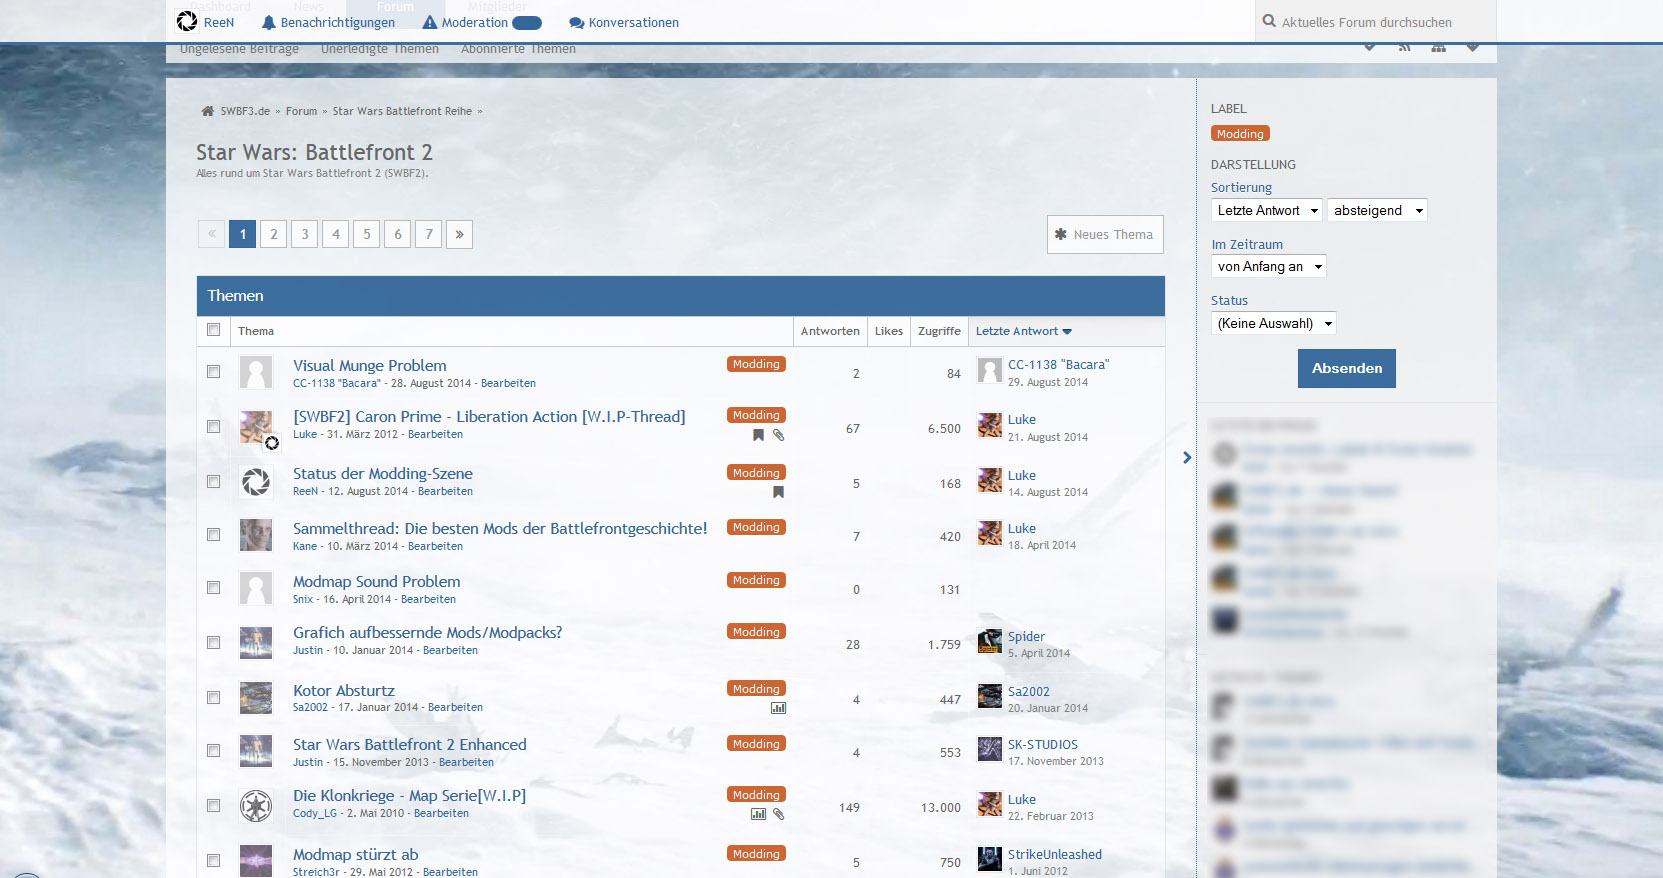Screen dimensions: 1663x878
Task: Click the Modding tag on Sammelthread row
Action: 756,527
